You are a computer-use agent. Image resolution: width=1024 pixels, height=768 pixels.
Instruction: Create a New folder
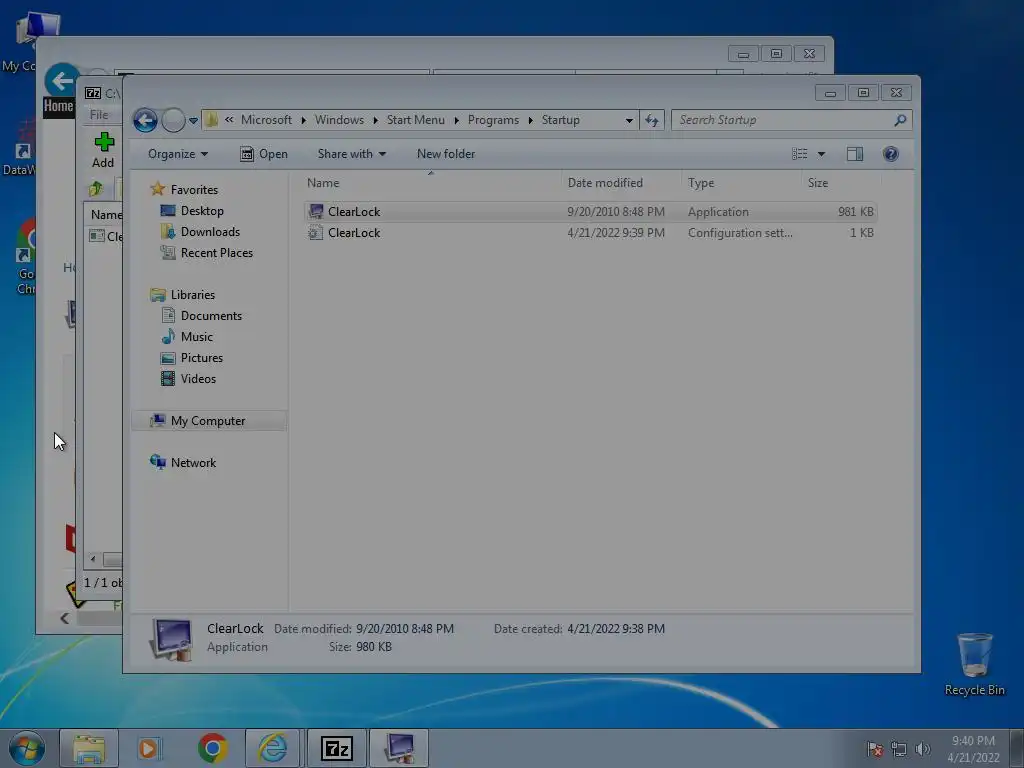tap(446, 154)
